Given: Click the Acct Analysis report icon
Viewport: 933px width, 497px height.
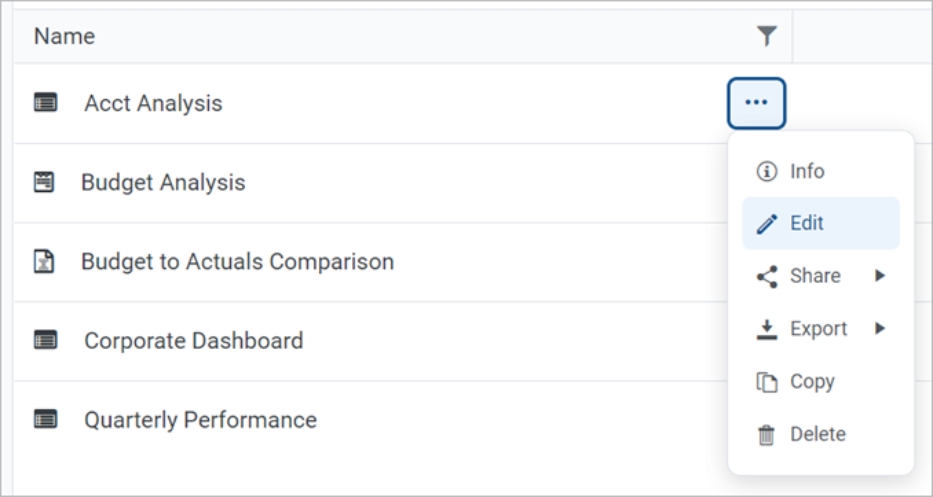Looking at the screenshot, I should 45,103.
